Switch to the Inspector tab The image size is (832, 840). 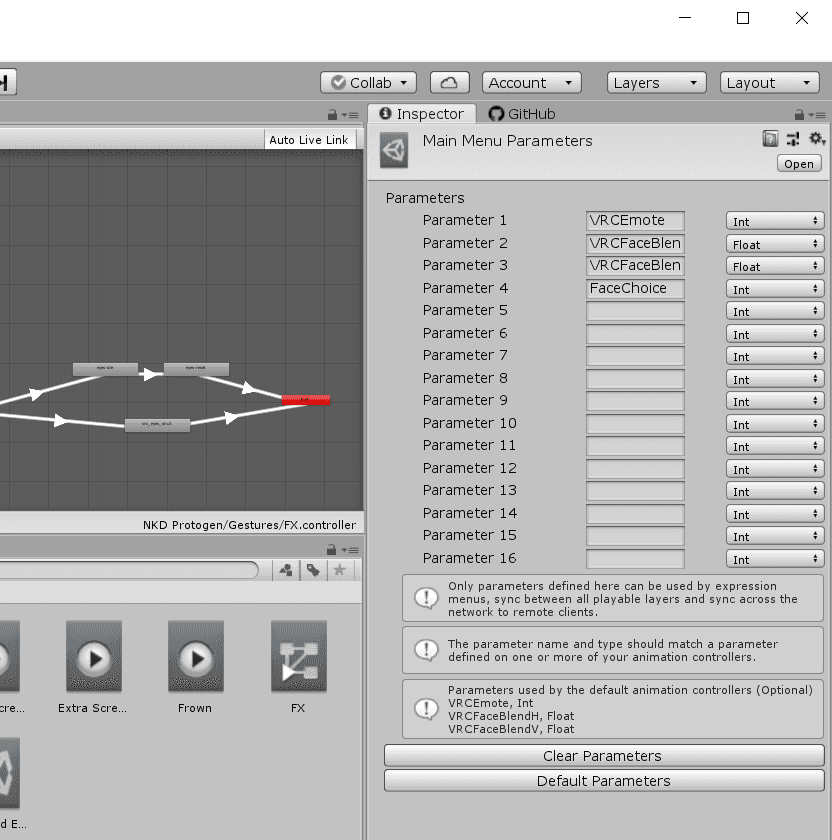click(422, 114)
